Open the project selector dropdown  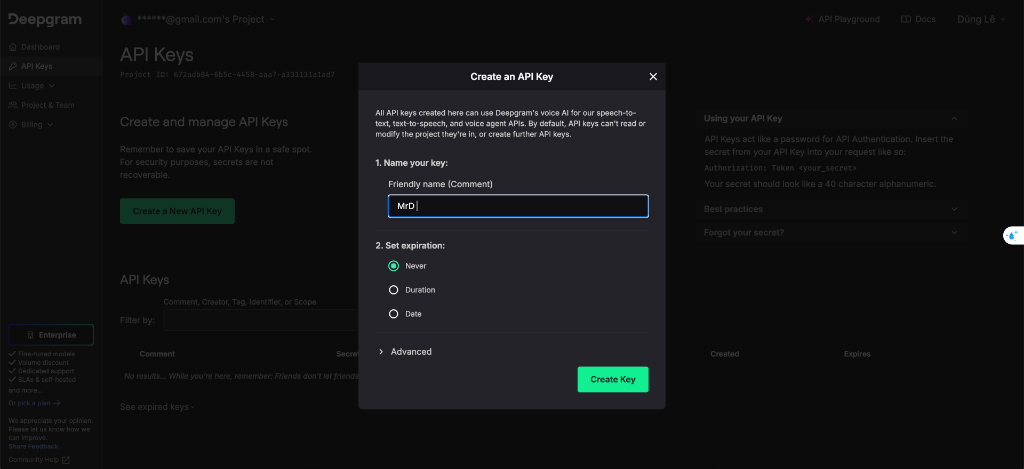click(199, 20)
